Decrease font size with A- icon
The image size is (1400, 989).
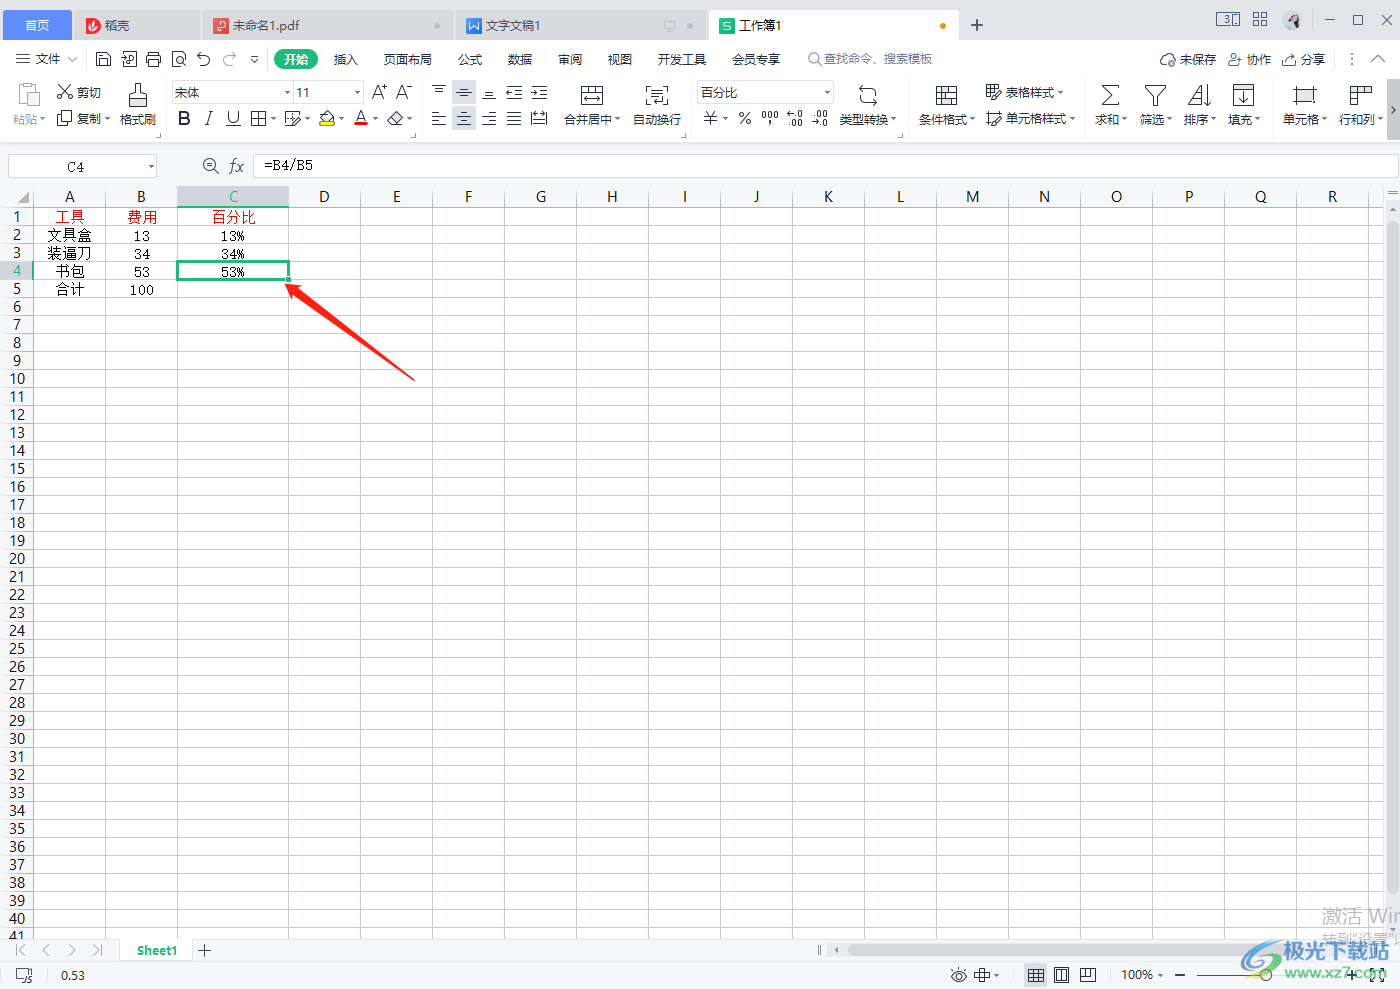point(404,92)
